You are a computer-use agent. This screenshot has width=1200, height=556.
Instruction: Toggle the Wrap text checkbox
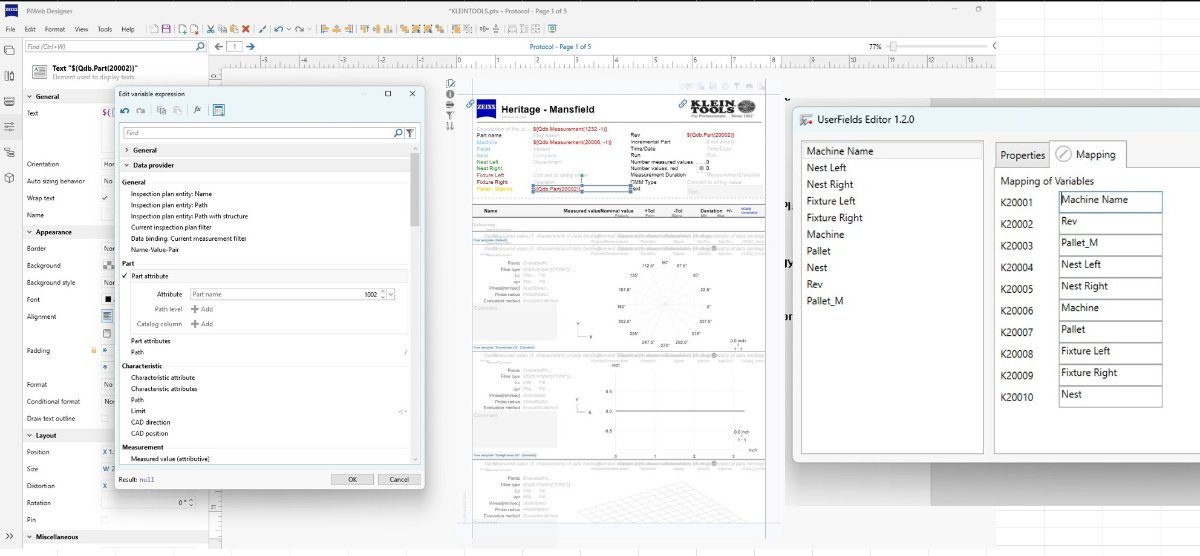pos(106,198)
